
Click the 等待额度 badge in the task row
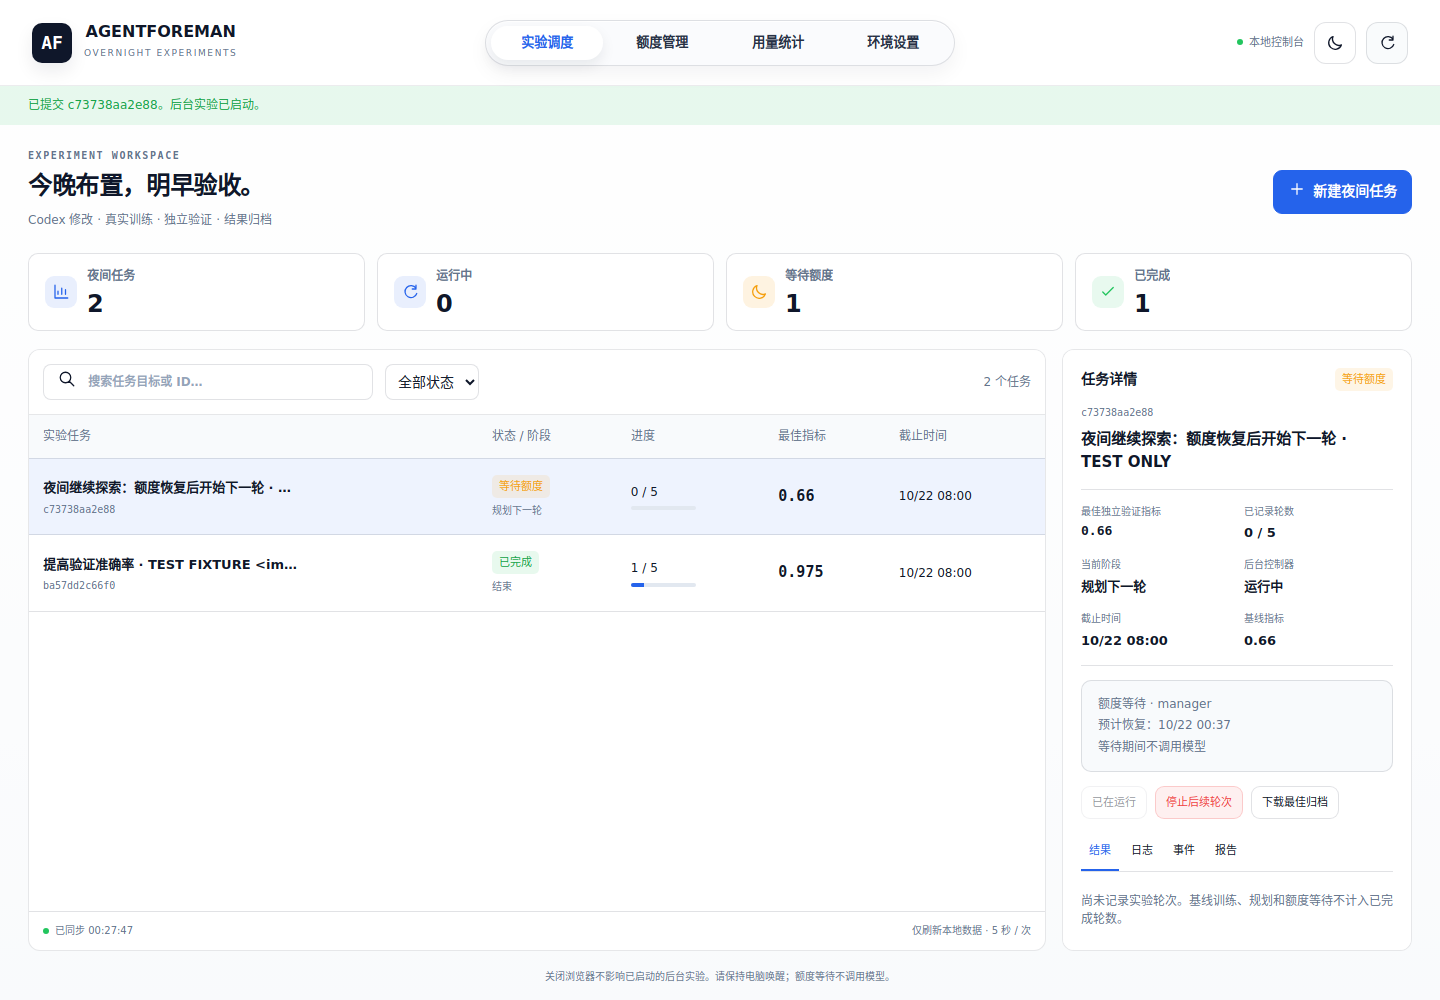click(x=521, y=486)
